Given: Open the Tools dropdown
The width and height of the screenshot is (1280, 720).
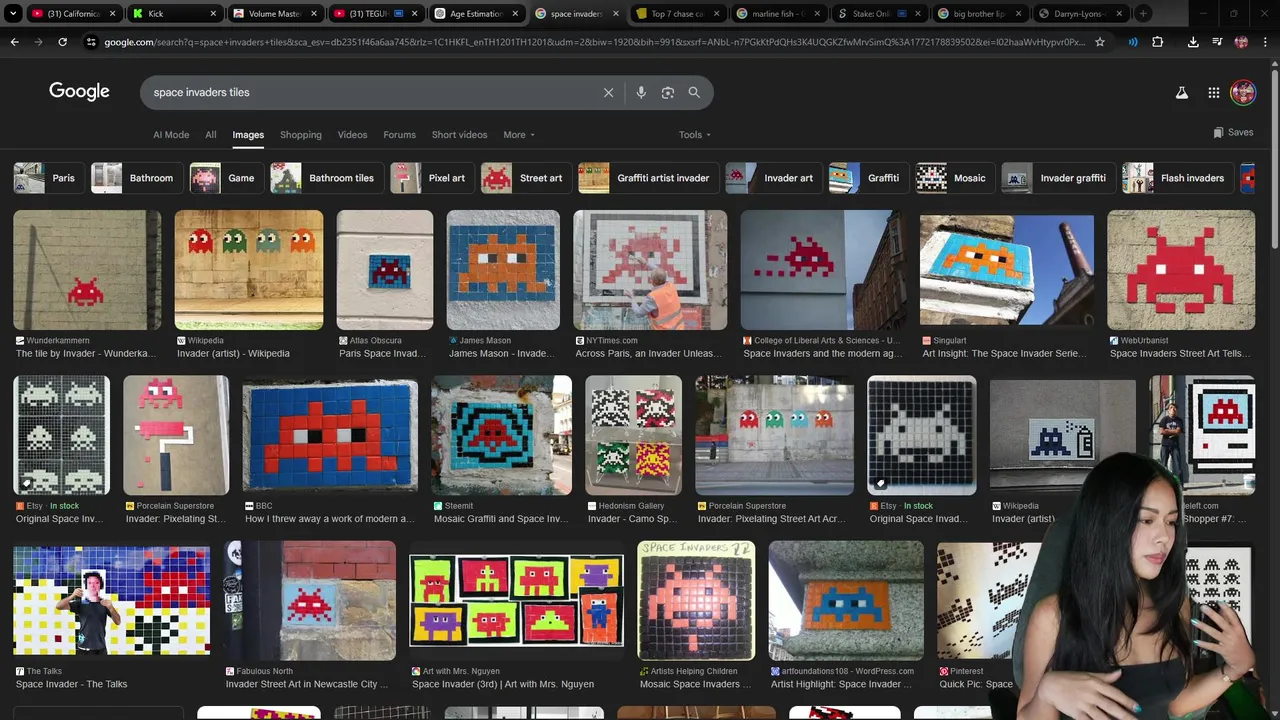Looking at the screenshot, I should 695,135.
